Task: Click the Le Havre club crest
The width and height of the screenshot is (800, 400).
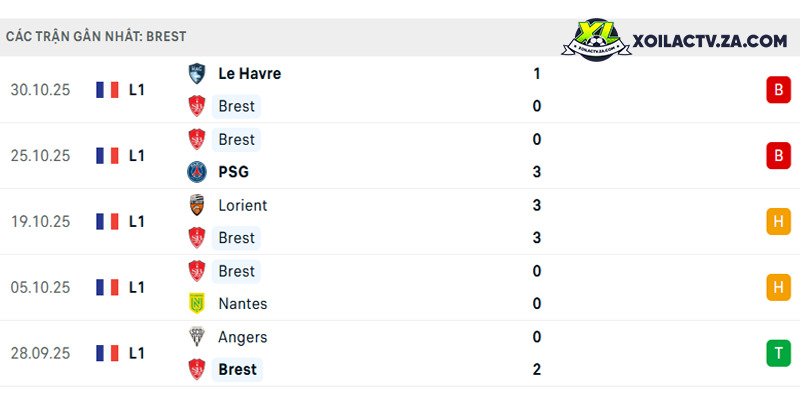Action: point(196,74)
